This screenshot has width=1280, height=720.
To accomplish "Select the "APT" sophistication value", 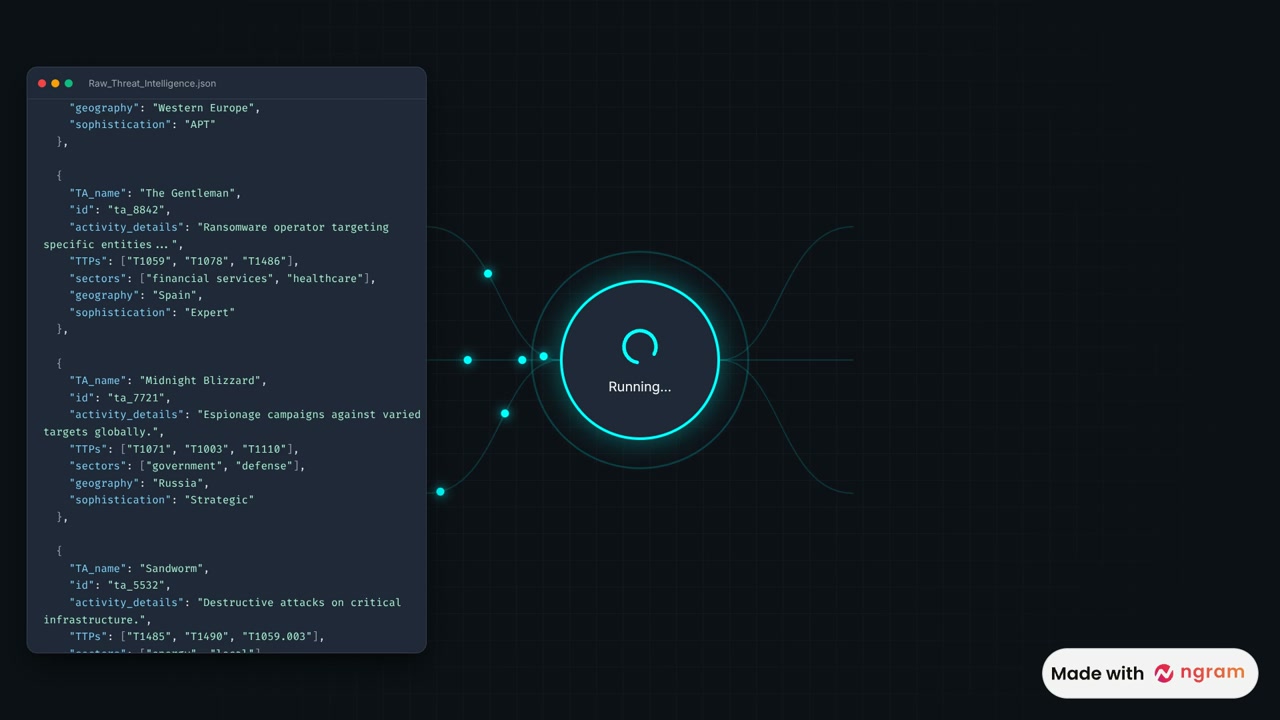I will [x=200, y=125].
